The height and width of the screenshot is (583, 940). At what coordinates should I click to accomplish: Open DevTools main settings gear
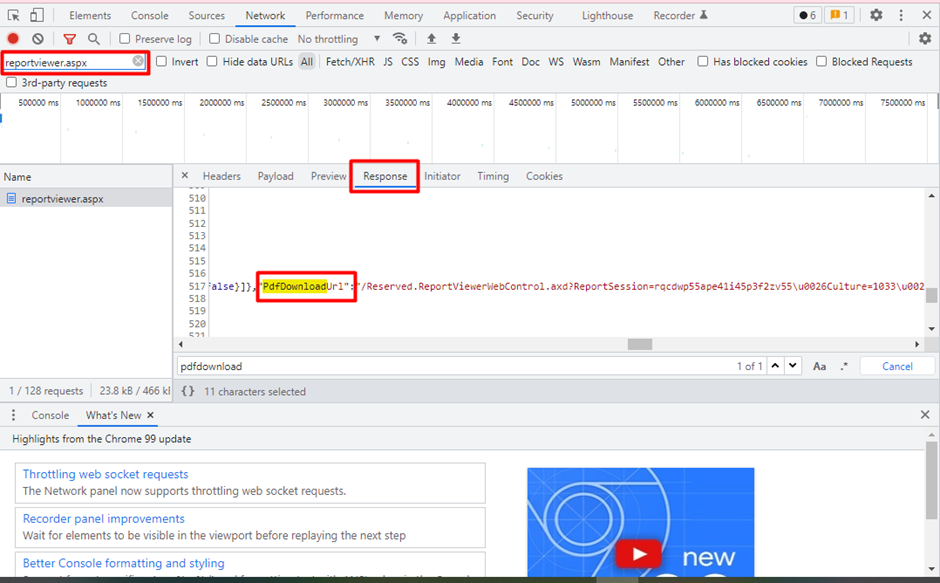876,15
